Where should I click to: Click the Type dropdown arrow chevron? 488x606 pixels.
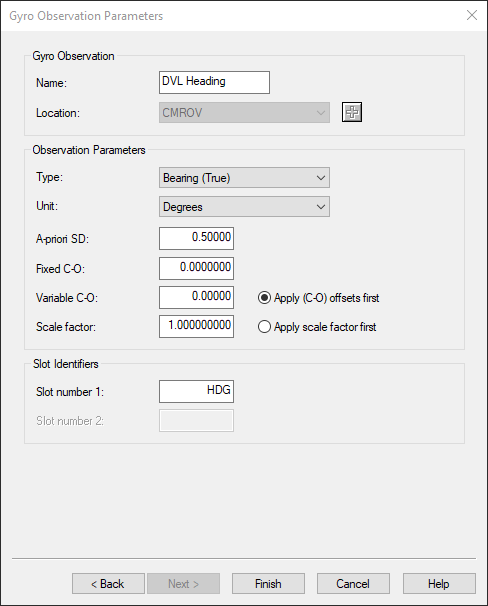[x=321, y=178]
